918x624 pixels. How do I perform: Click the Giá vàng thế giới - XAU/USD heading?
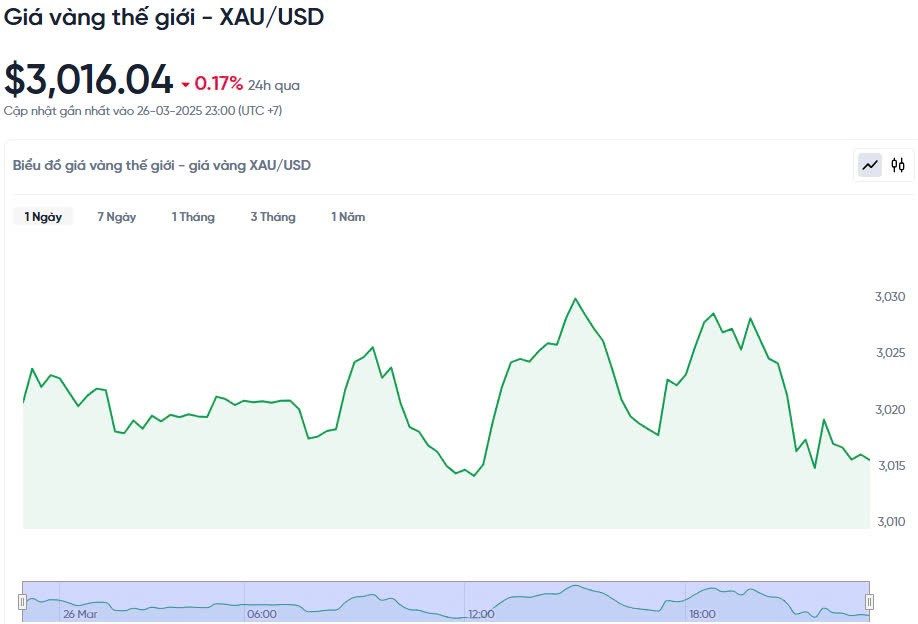coord(164,17)
